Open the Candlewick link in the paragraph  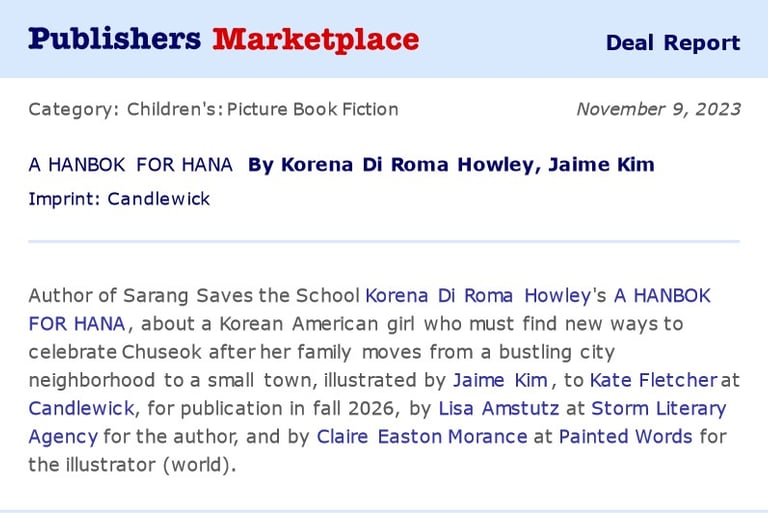pos(81,408)
